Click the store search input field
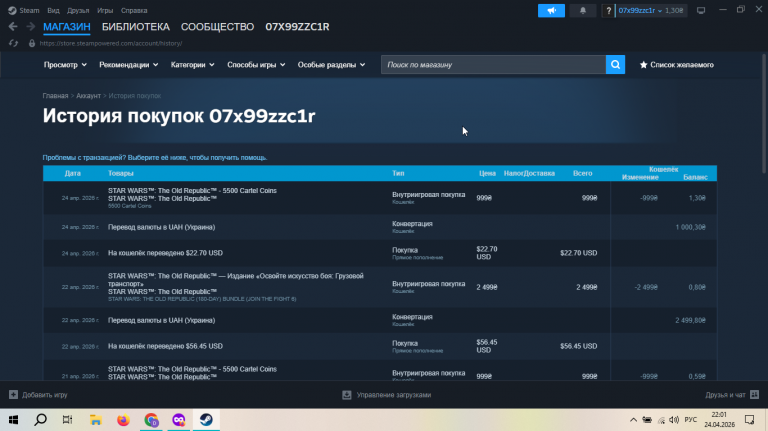The height and width of the screenshot is (431, 768). (493, 65)
